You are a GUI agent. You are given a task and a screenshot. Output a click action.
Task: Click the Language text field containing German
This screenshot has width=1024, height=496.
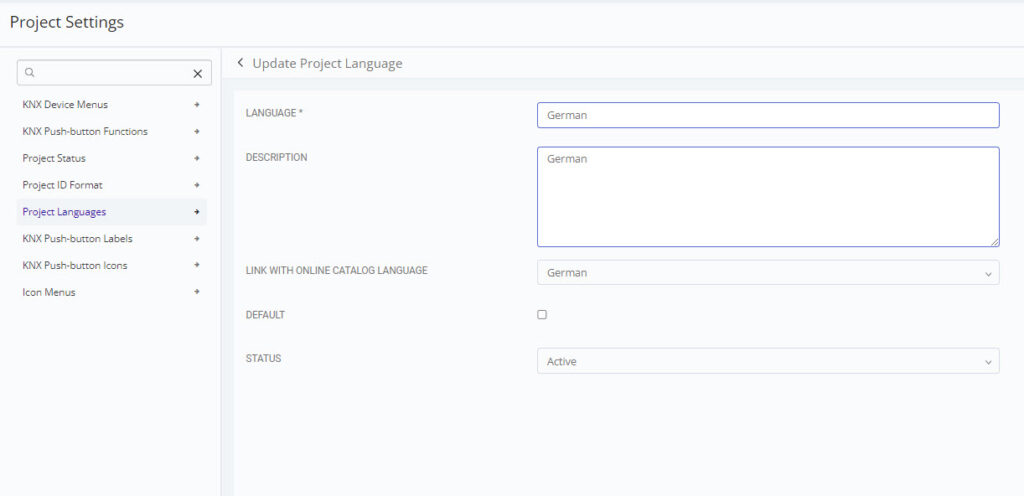[x=768, y=115]
